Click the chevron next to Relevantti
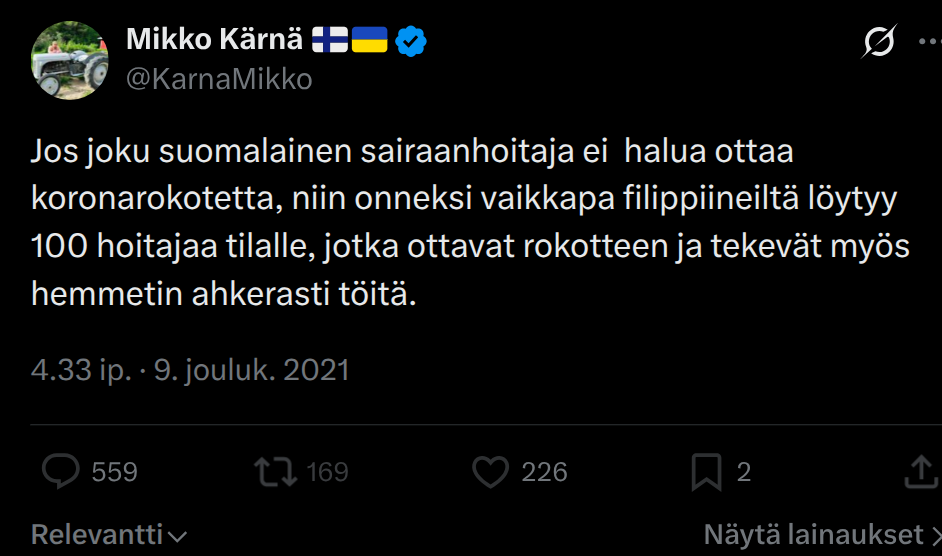This screenshot has width=942, height=556. (x=178, y=536)
